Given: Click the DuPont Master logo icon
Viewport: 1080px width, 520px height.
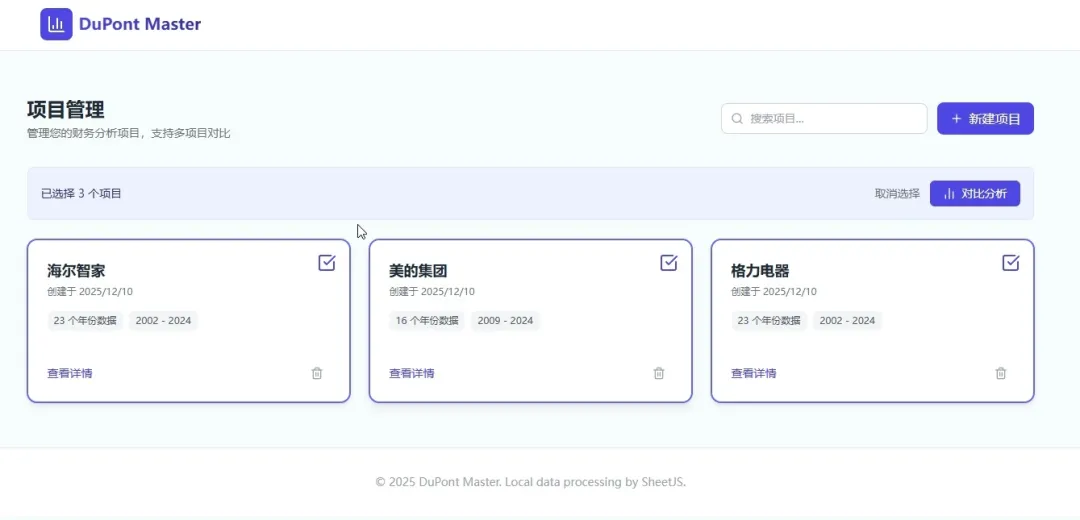Looking at the screenshot, I should (56, 24).
